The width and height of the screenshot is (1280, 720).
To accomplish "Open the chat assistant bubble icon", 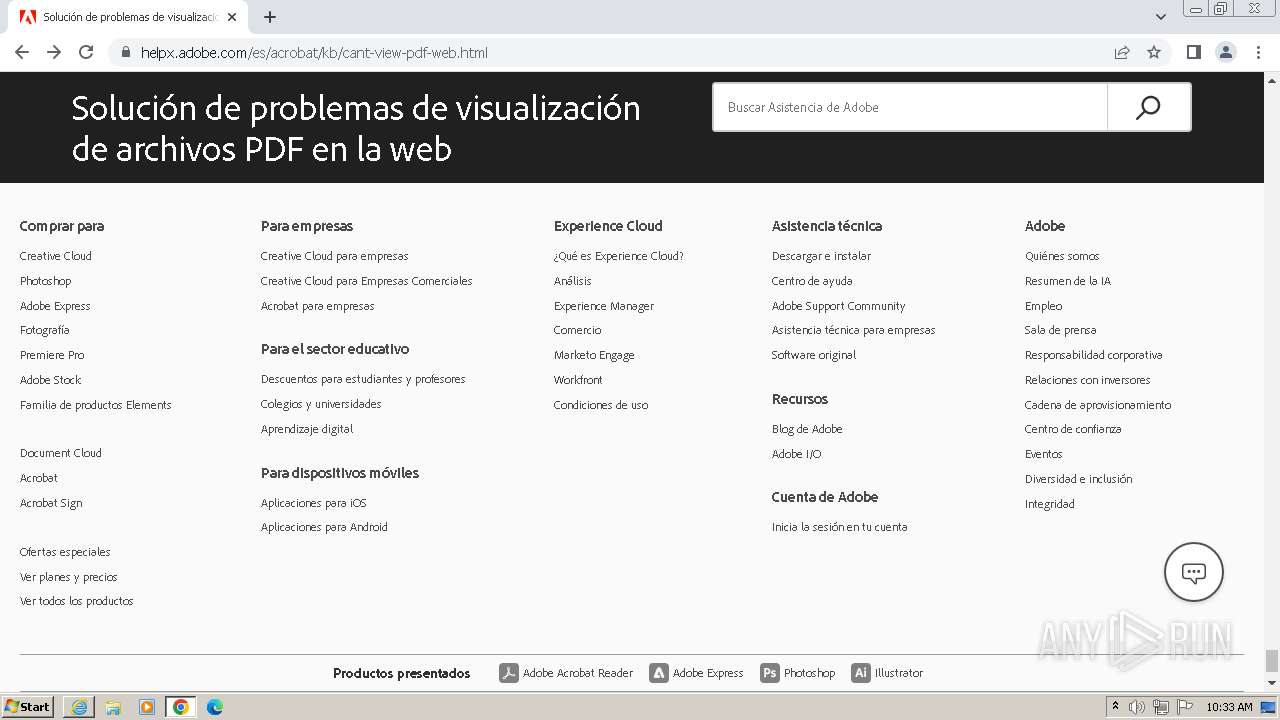I will [x=1194, y=572].
